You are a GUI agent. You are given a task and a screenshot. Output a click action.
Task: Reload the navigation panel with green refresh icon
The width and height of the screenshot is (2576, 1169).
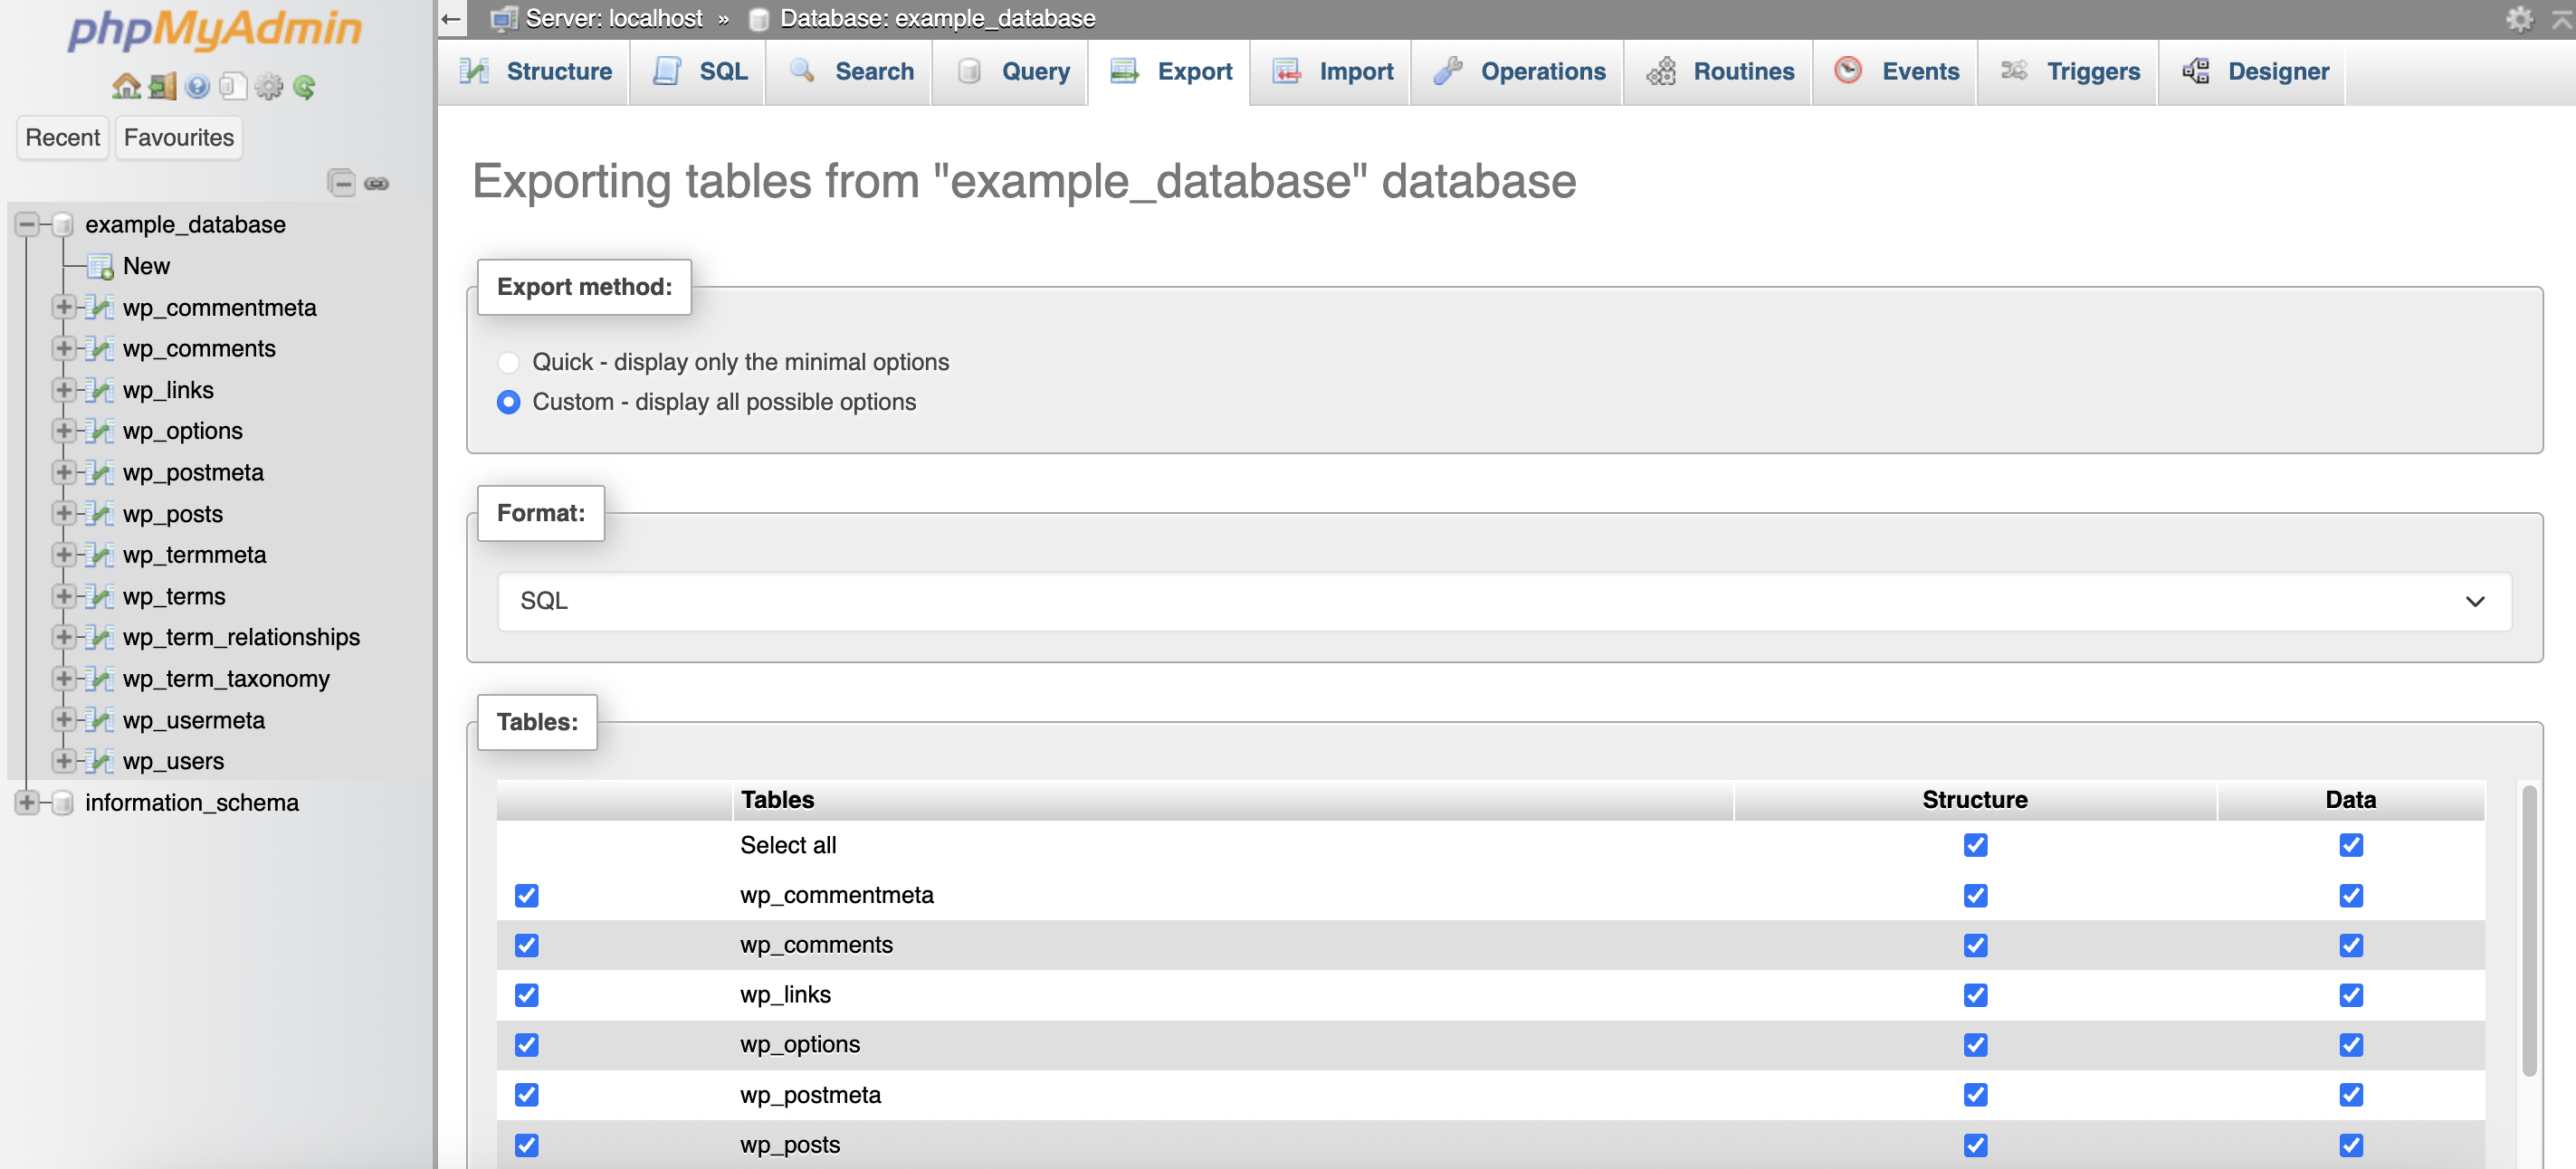303,85
